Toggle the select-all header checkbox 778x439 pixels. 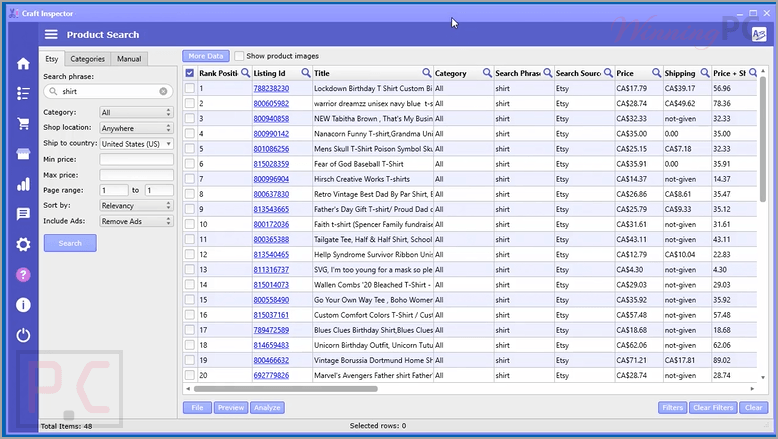point(190,73)
